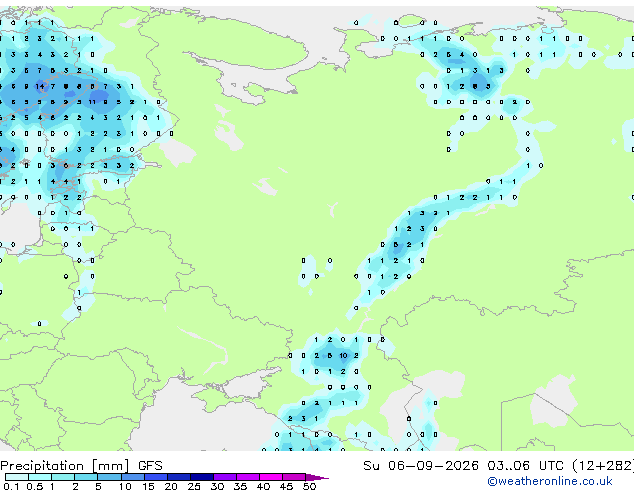Viewport: 634px width, 490px height.
Task: Select the 'Su 06-09-2026 03..06 UTC' date text
Action: pos(463,466)
